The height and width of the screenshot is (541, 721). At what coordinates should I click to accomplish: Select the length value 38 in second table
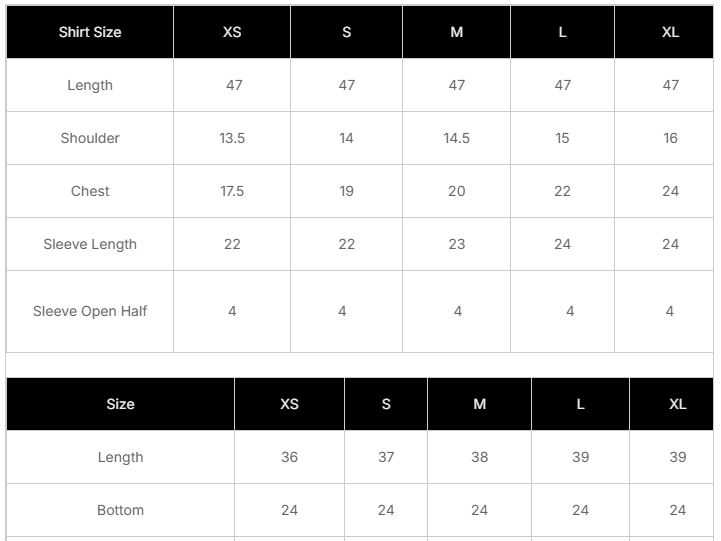point(480,457)
